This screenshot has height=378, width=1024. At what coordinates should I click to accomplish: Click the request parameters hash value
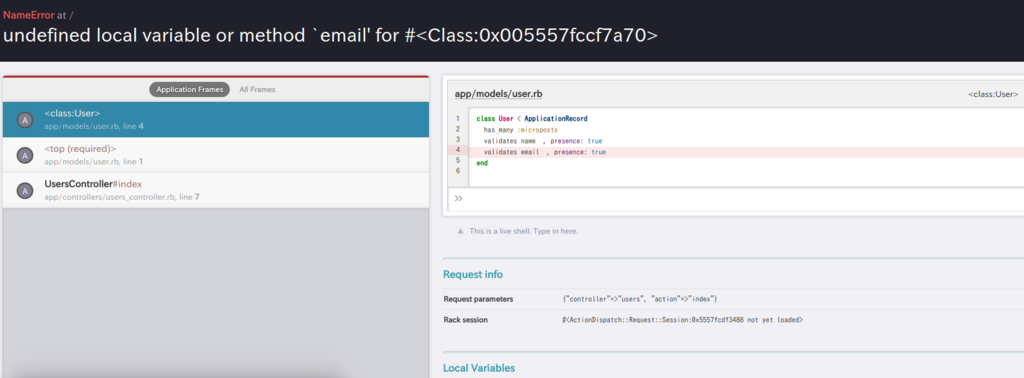tap(639, 299)
